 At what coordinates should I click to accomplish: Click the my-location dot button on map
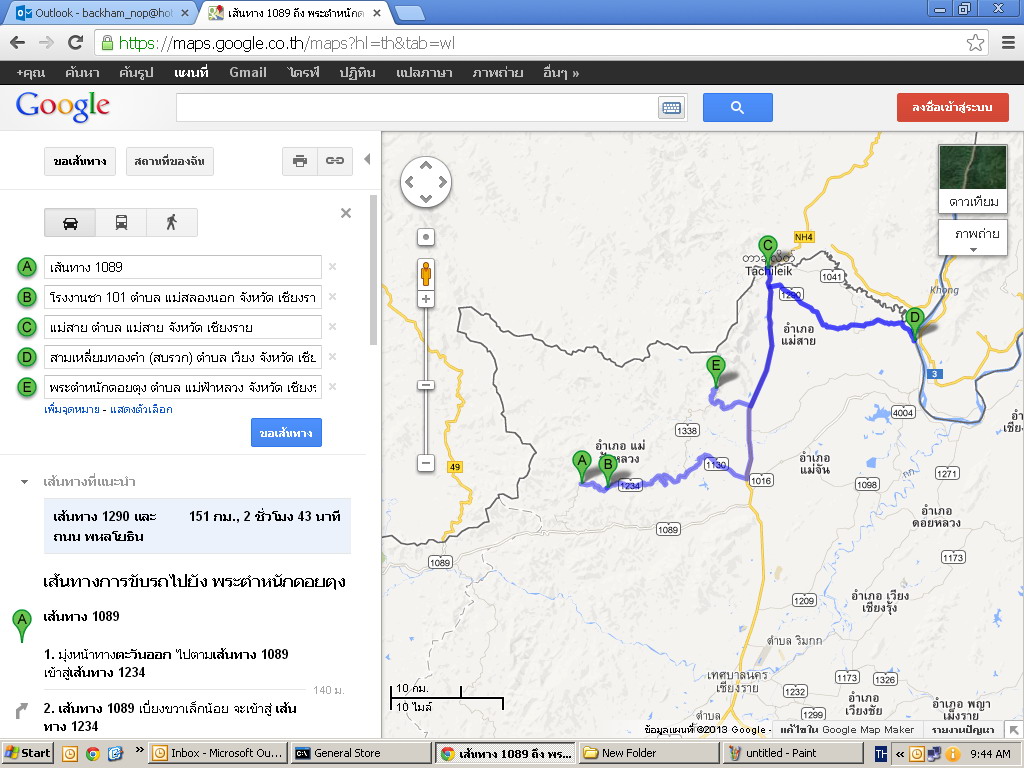(426, 237)
